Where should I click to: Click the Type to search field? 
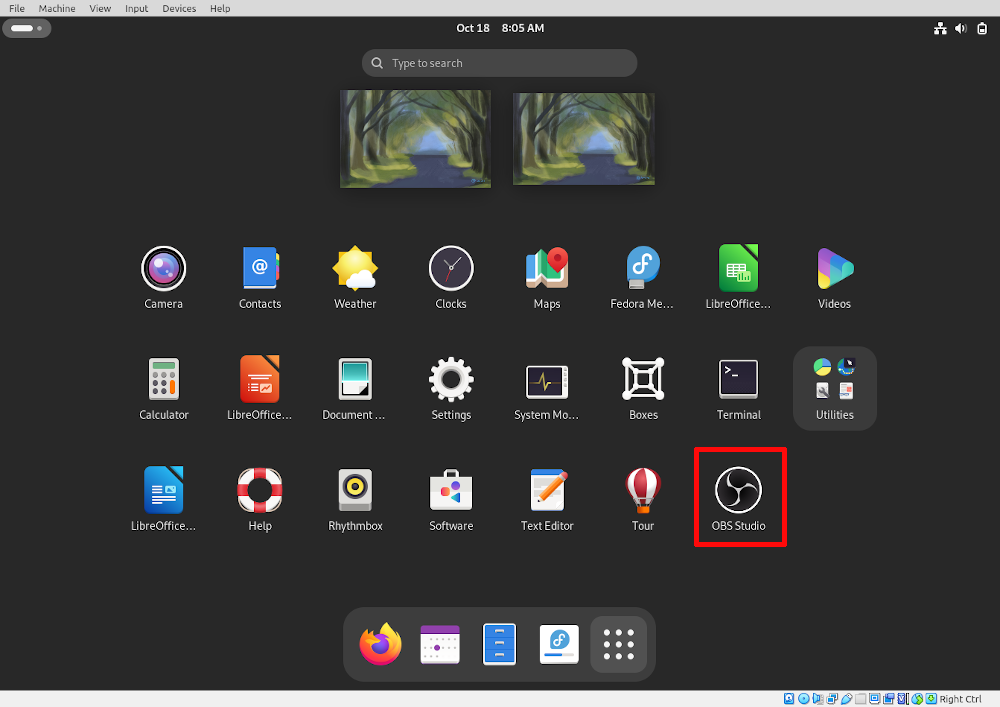pos(499,62)
